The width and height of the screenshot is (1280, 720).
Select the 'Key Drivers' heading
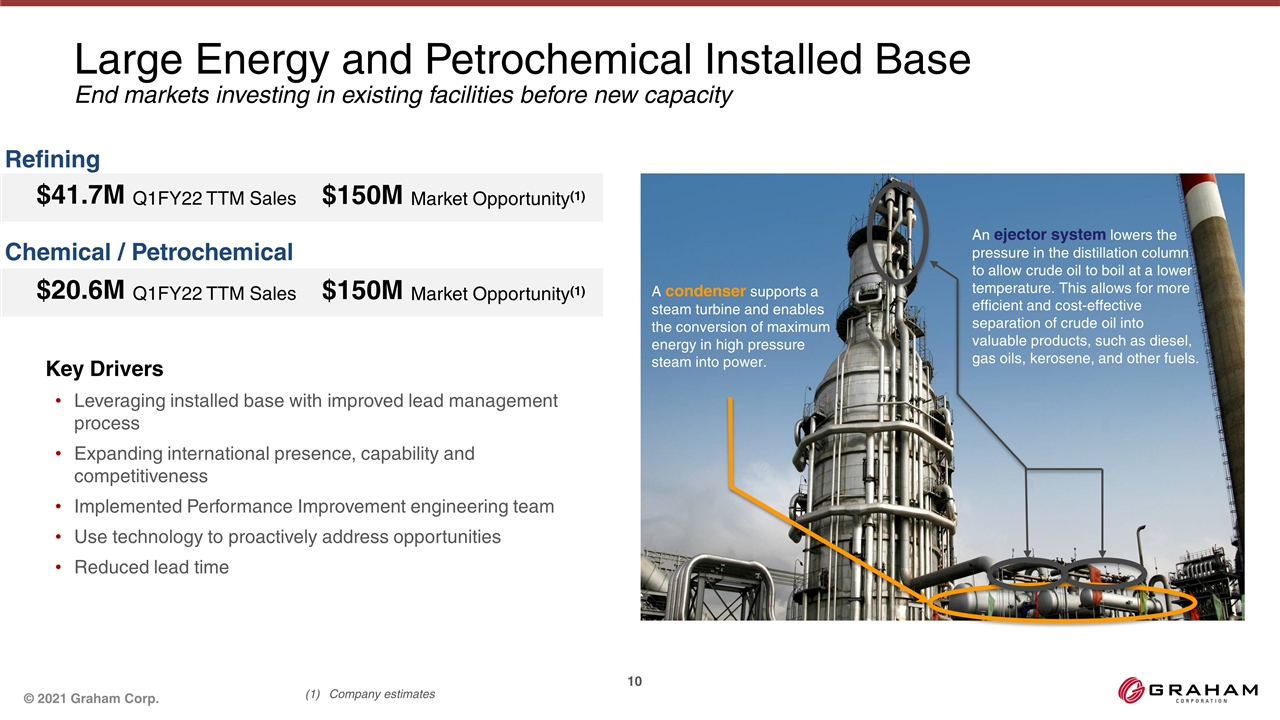click(x=104, y=369)
